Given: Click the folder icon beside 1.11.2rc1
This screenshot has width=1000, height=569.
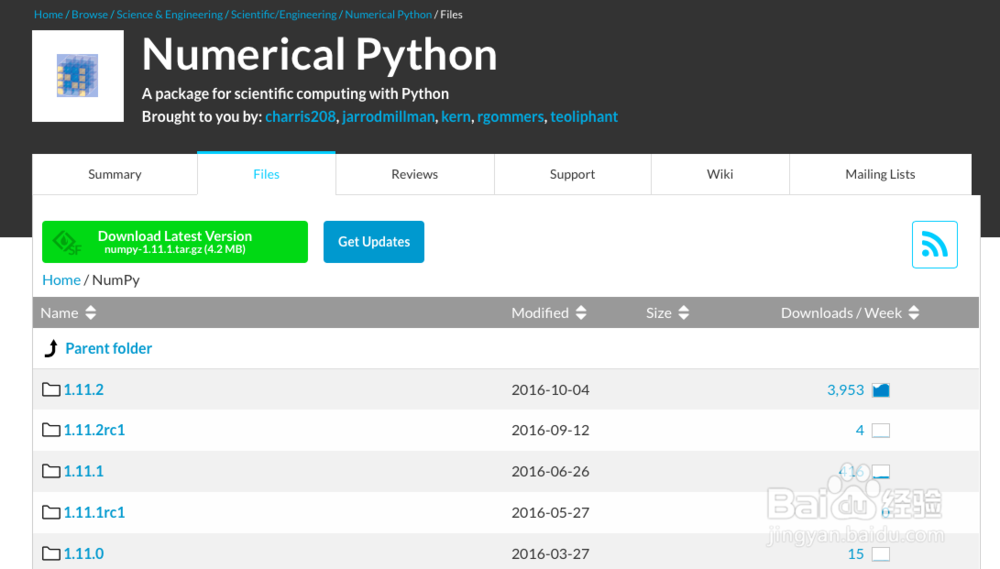Looking at the screenshot, I should click(x=51, y=430).
